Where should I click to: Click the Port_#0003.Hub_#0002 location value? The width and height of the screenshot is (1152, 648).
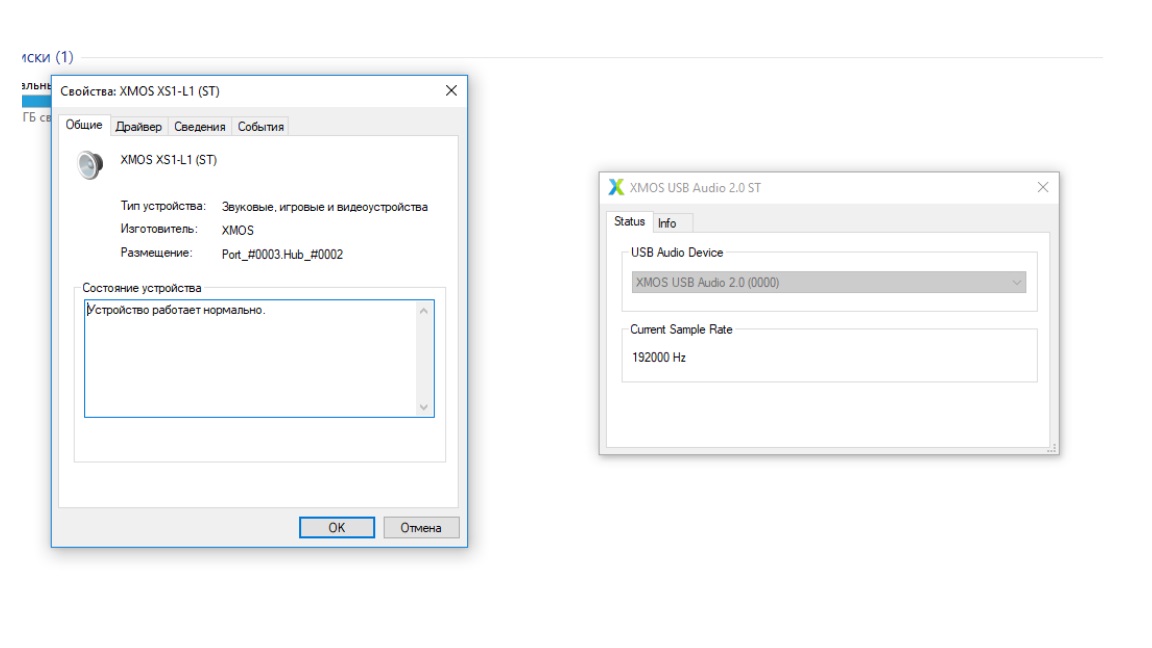(x=282, y=254)
